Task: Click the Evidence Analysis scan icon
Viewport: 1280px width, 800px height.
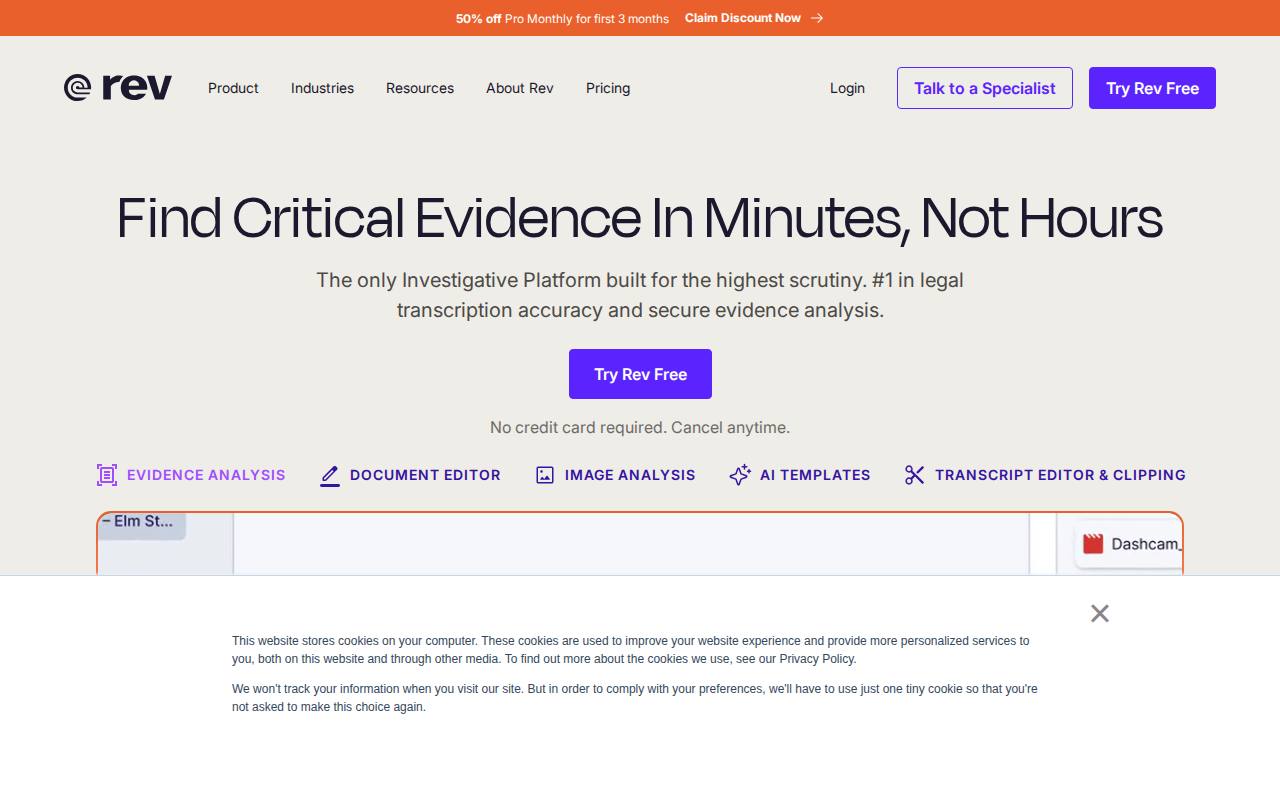Action: click(107, 475)
